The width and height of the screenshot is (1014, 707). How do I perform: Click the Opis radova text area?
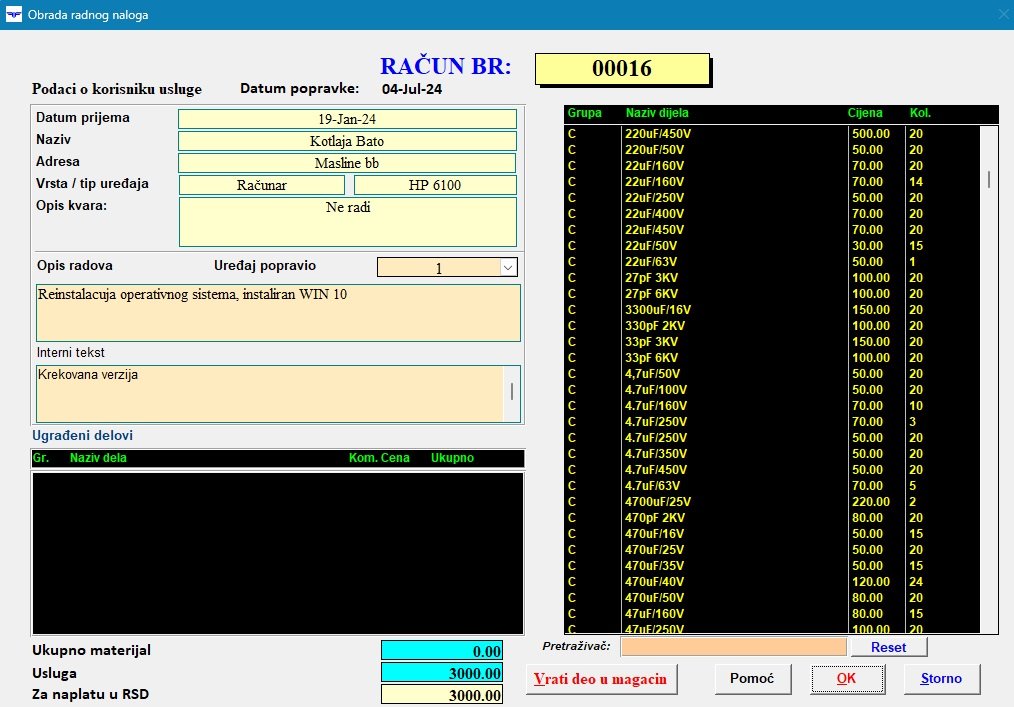[278, 312]
